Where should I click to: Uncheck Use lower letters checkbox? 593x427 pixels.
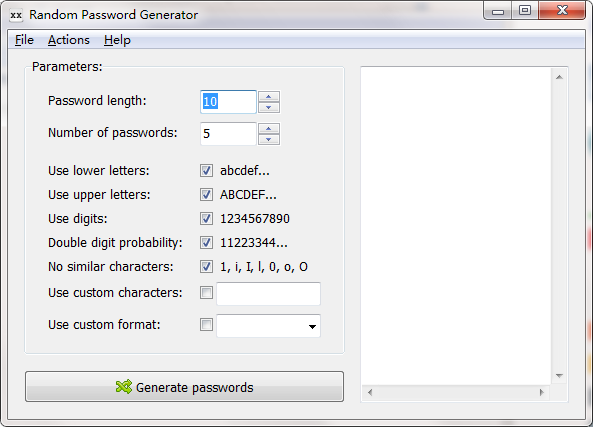(206, 171)
